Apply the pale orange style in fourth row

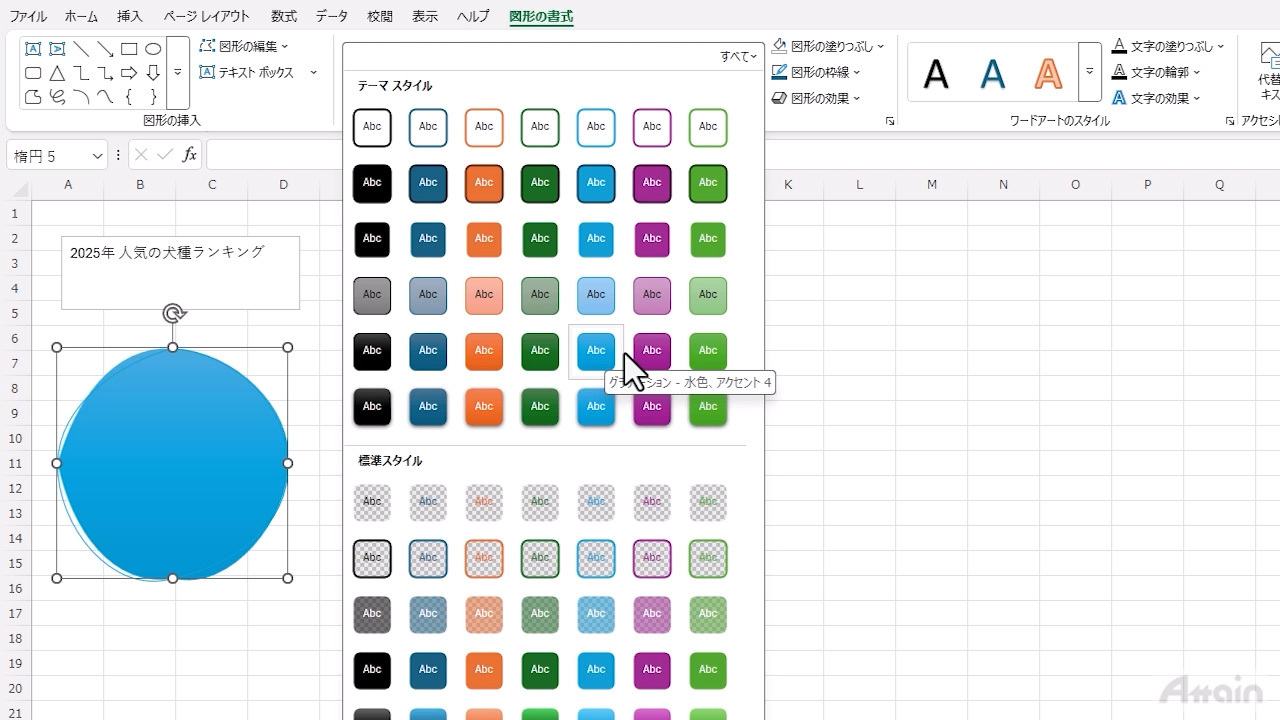[484, 295]
